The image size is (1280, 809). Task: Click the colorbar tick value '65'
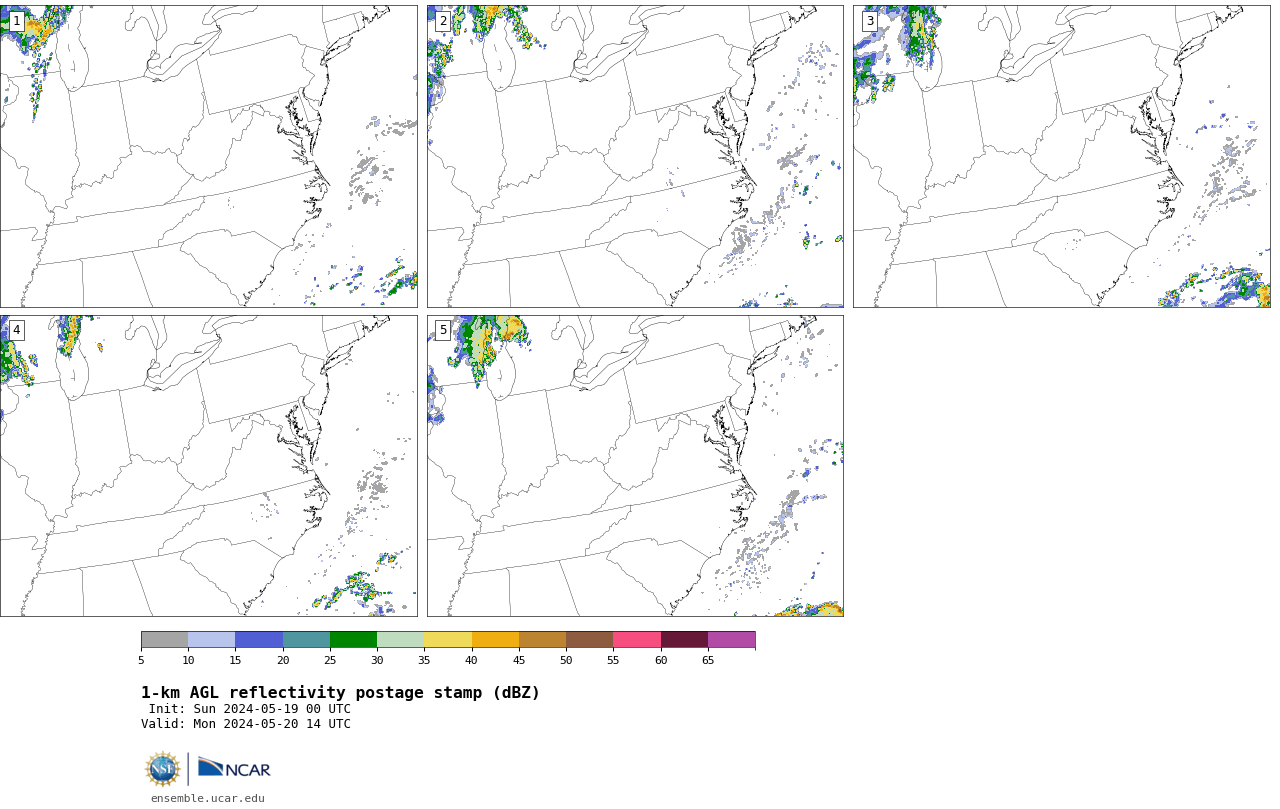click(x=708, y=660)
